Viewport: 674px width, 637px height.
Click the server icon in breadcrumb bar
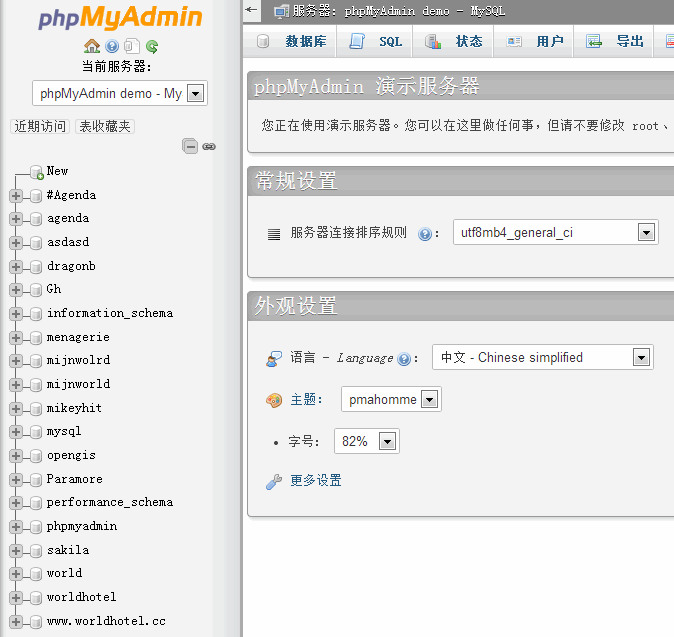281,11
